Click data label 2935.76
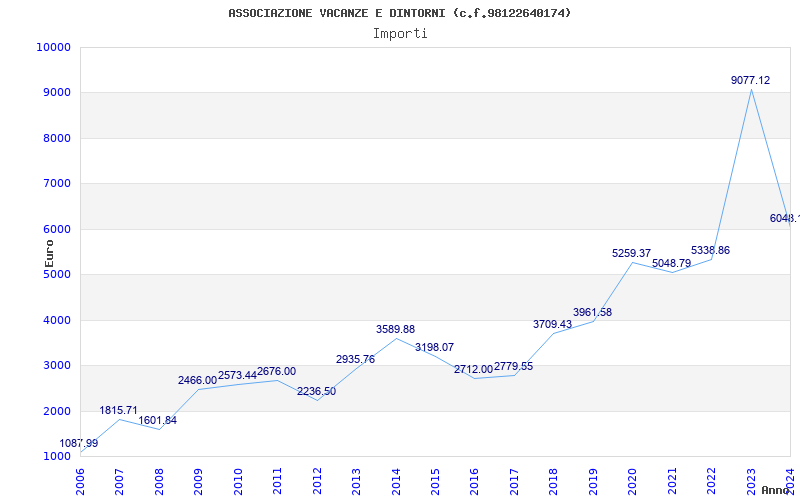The width and height of the screenshot is (800, 500). click(x=356, y=359)
